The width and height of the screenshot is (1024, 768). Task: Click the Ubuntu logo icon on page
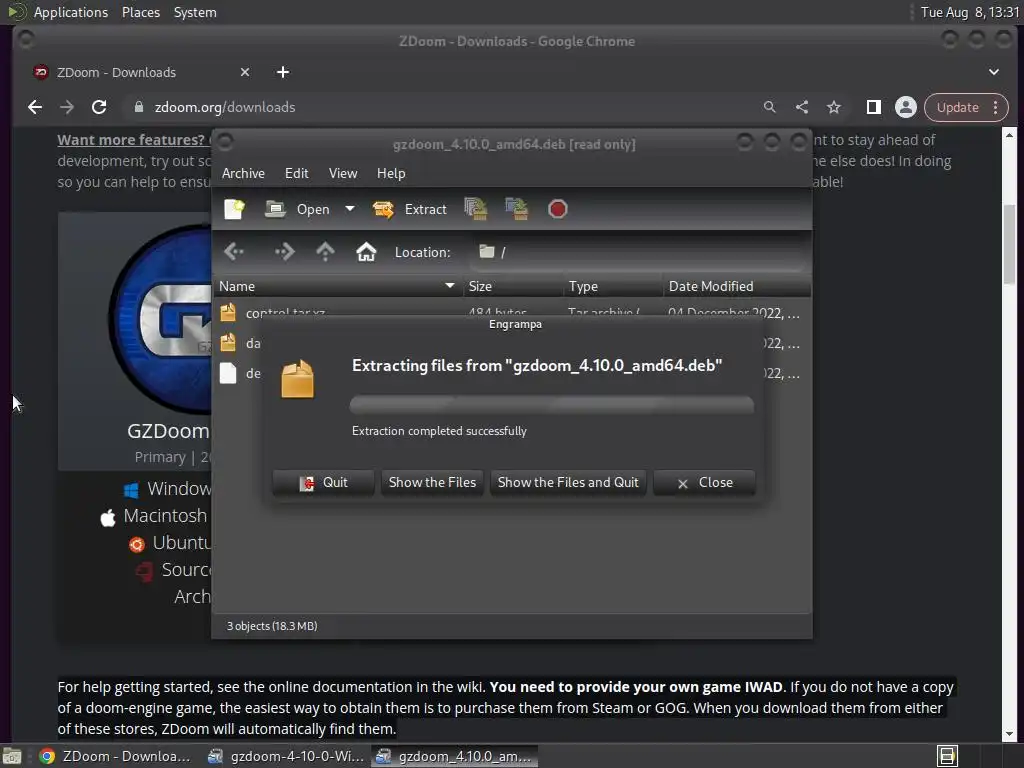[x=136, y=544]
